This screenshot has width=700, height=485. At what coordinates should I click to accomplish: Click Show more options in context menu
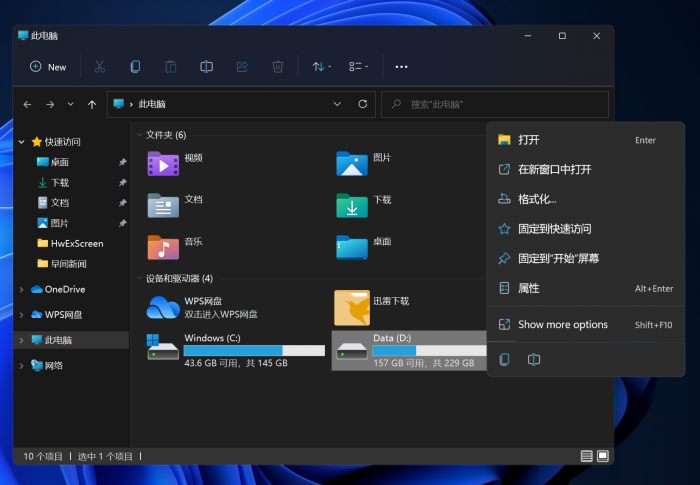click(562, 324)
